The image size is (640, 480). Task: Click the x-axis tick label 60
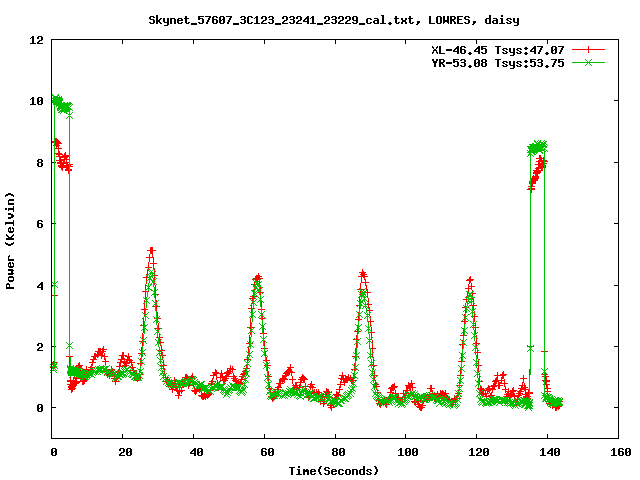click(267, 452)
